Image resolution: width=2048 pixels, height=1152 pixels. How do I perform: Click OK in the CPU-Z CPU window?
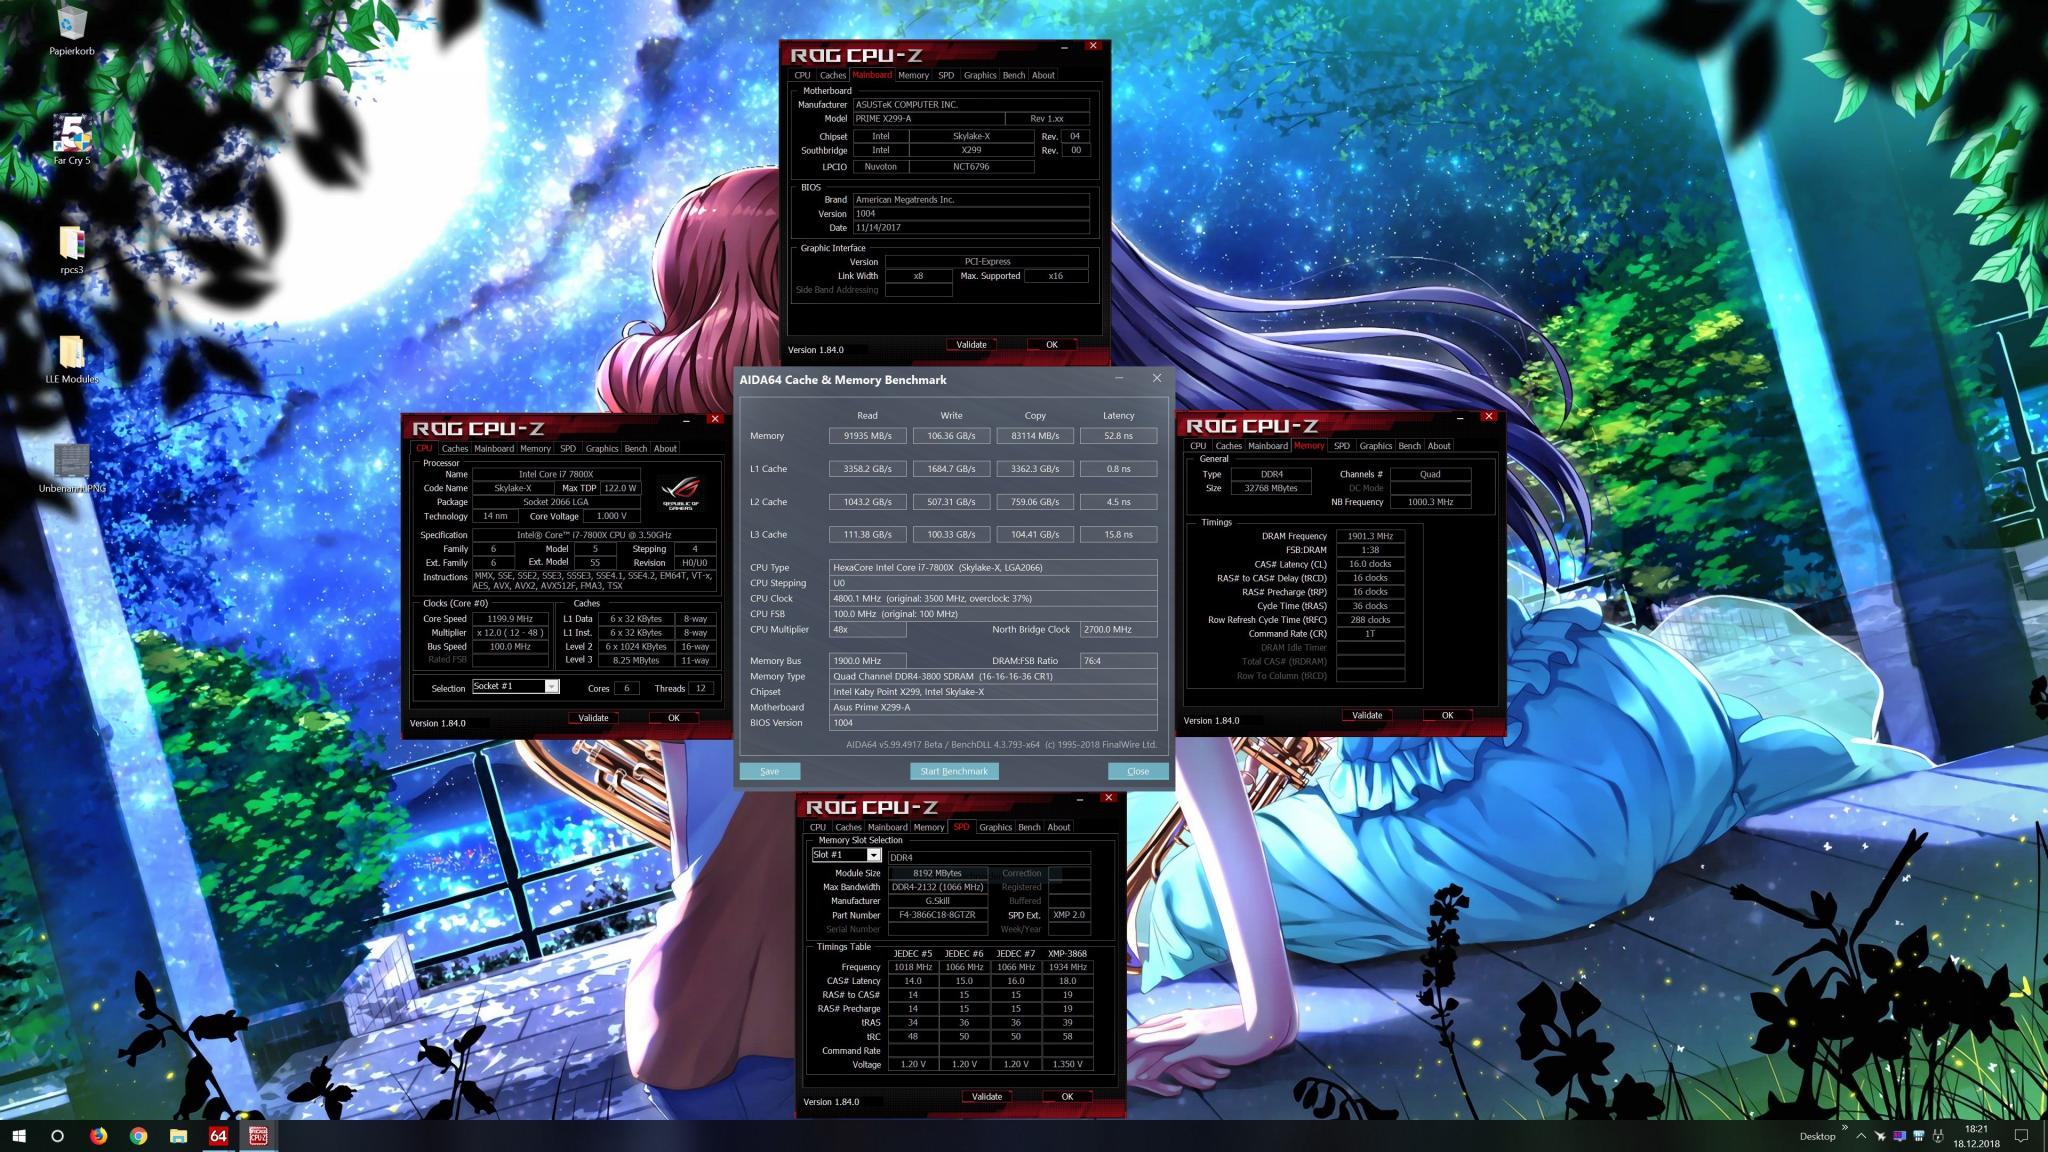(x=673, y=717)
